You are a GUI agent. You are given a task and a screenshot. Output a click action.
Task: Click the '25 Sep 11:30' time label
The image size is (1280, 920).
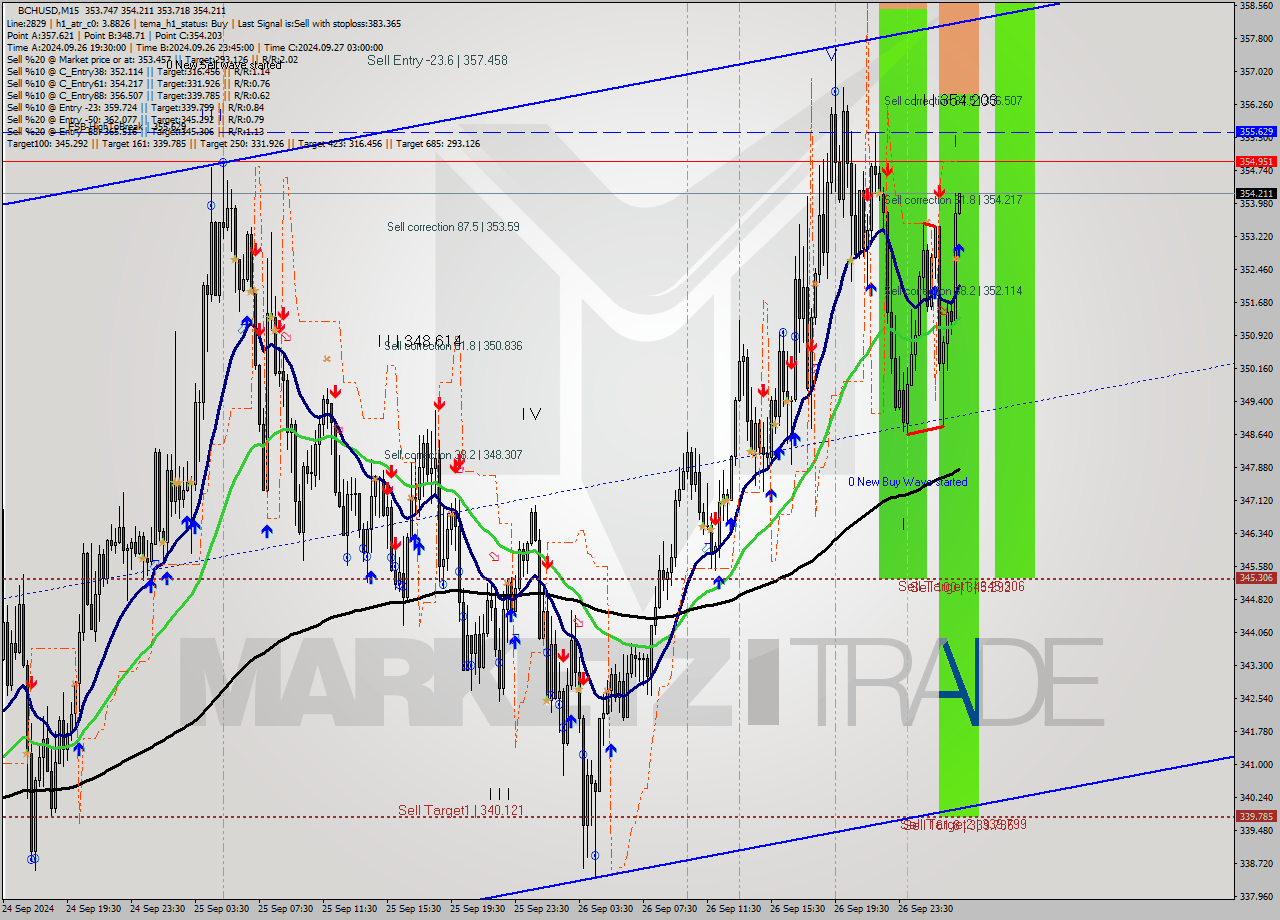click(x=350, y=909)
